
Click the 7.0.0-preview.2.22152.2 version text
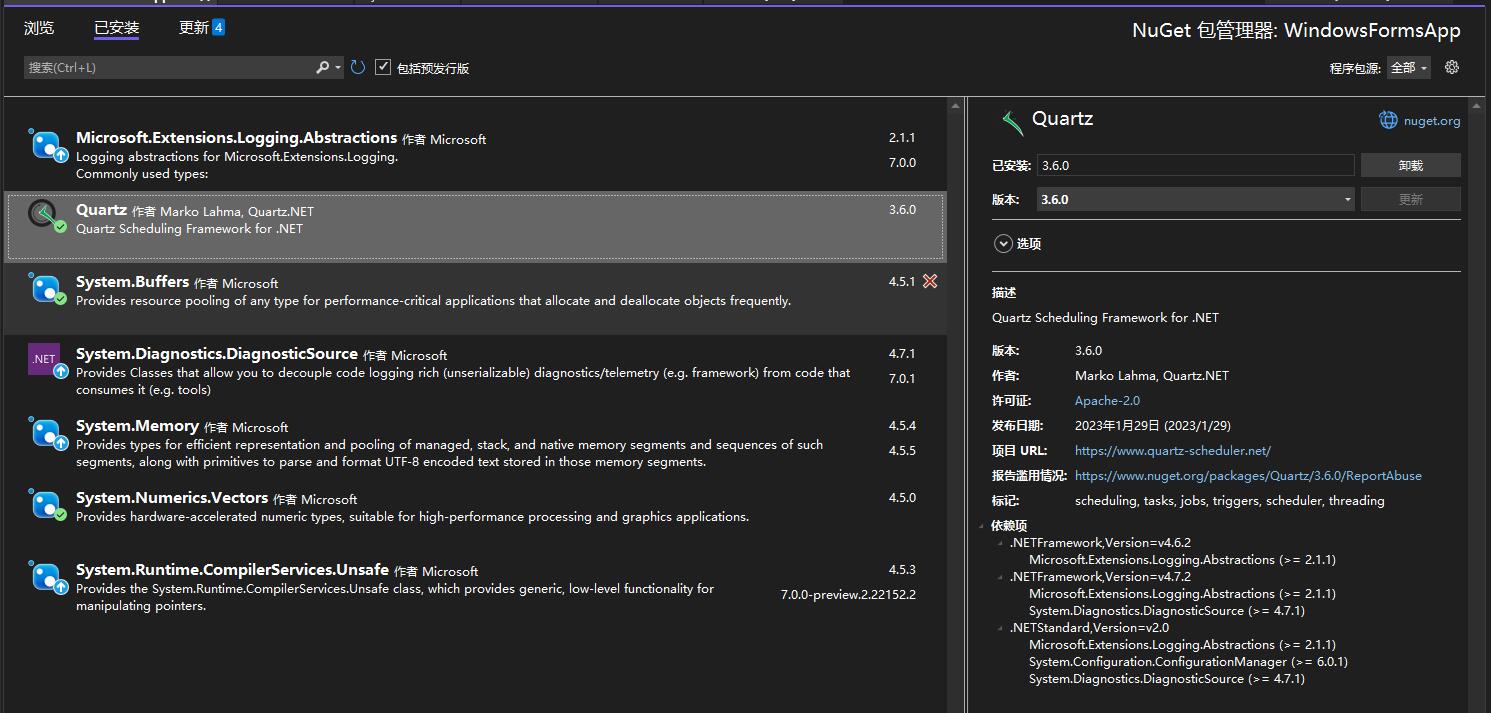[848, 594]
